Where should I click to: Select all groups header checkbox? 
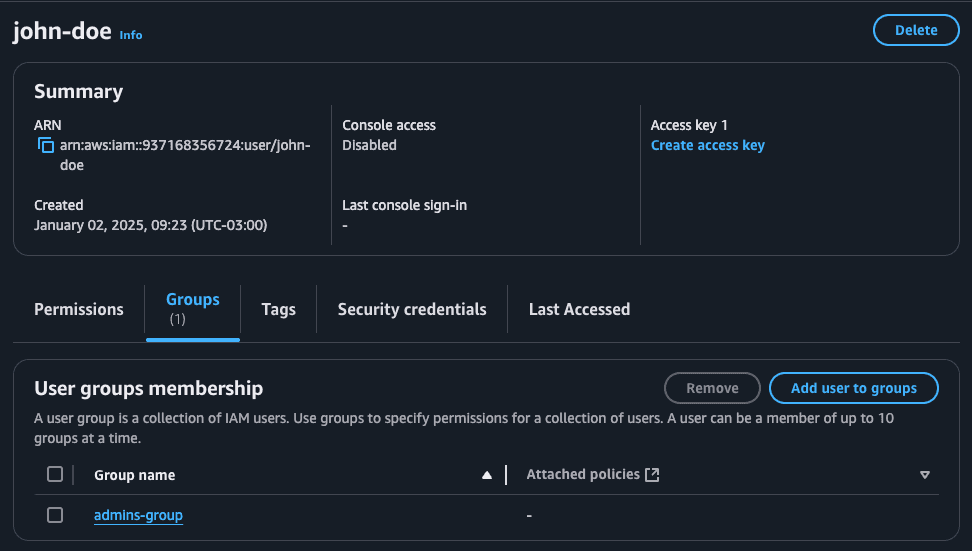55,474
